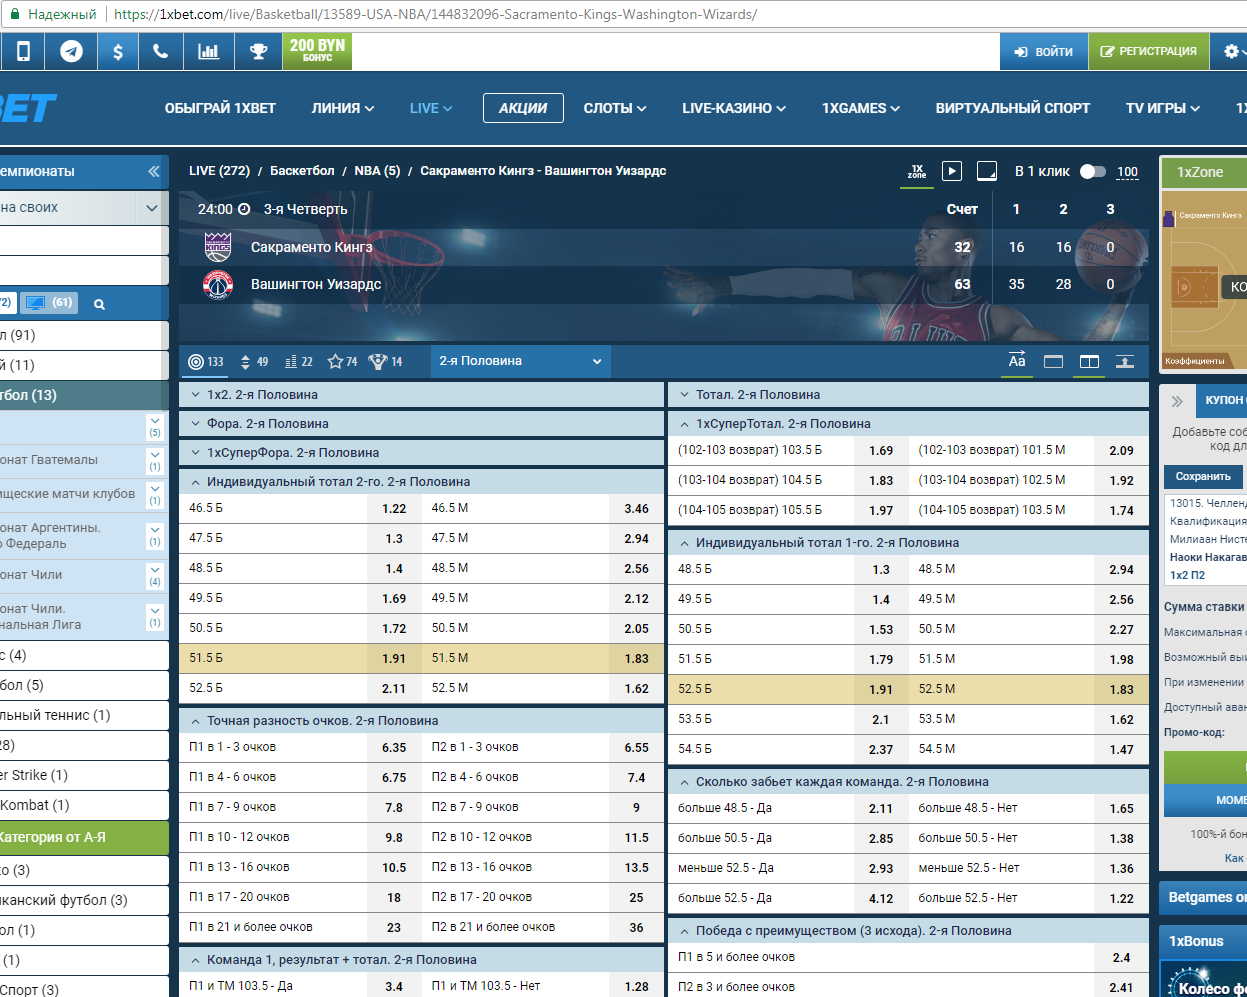Open the ЛИНИЯ menu
This screenshot has width=1247, height=997.
[x=343, y=108]
